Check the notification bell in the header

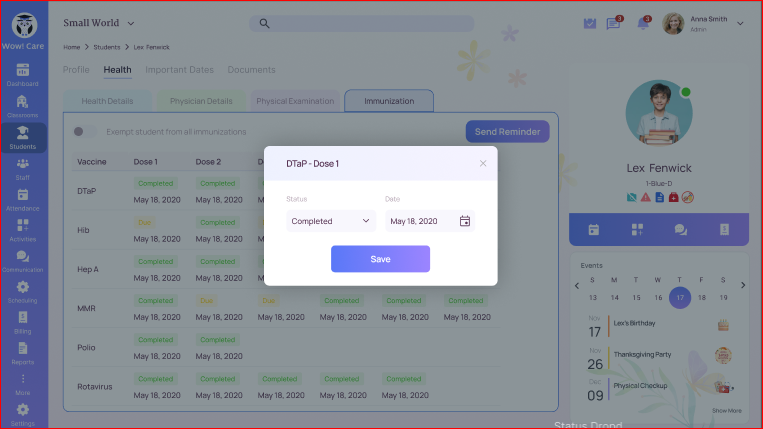[x=642, y=23]
